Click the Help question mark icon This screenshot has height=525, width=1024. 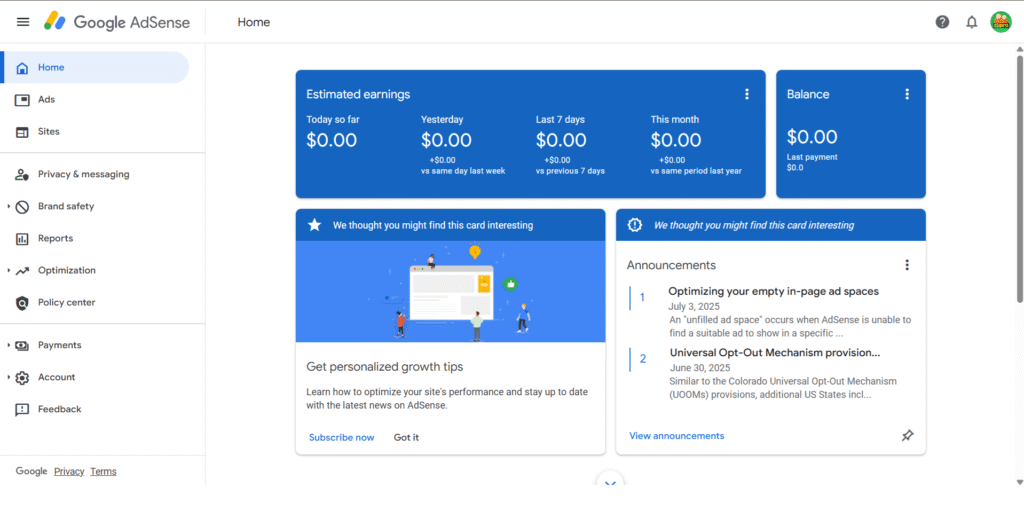pos(942,22)
